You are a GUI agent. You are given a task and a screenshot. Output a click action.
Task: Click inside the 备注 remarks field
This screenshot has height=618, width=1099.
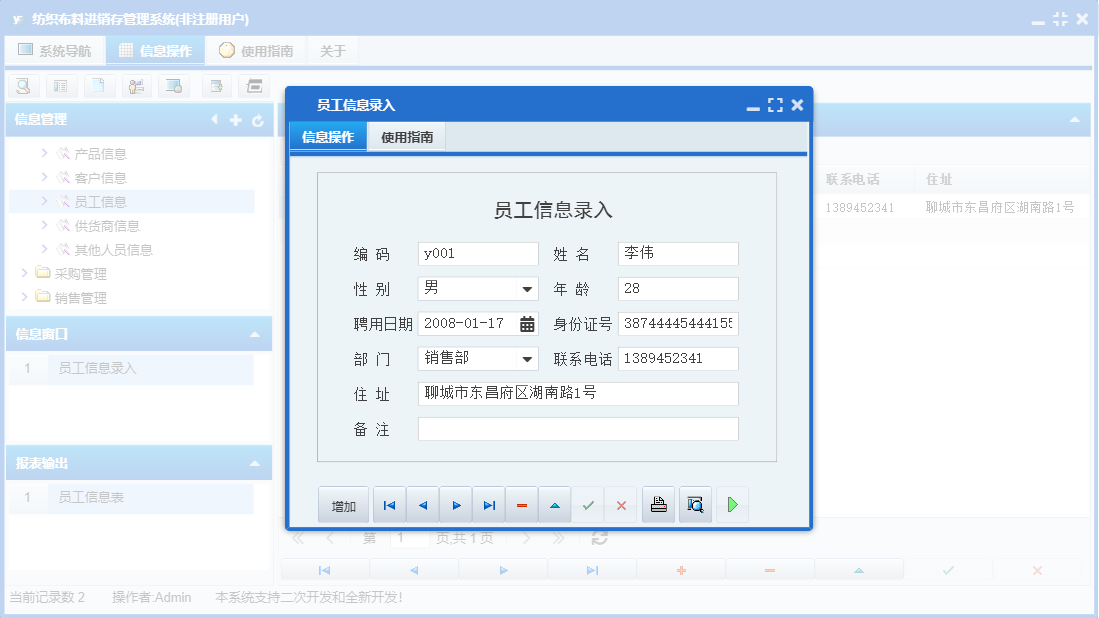(577, 429)
